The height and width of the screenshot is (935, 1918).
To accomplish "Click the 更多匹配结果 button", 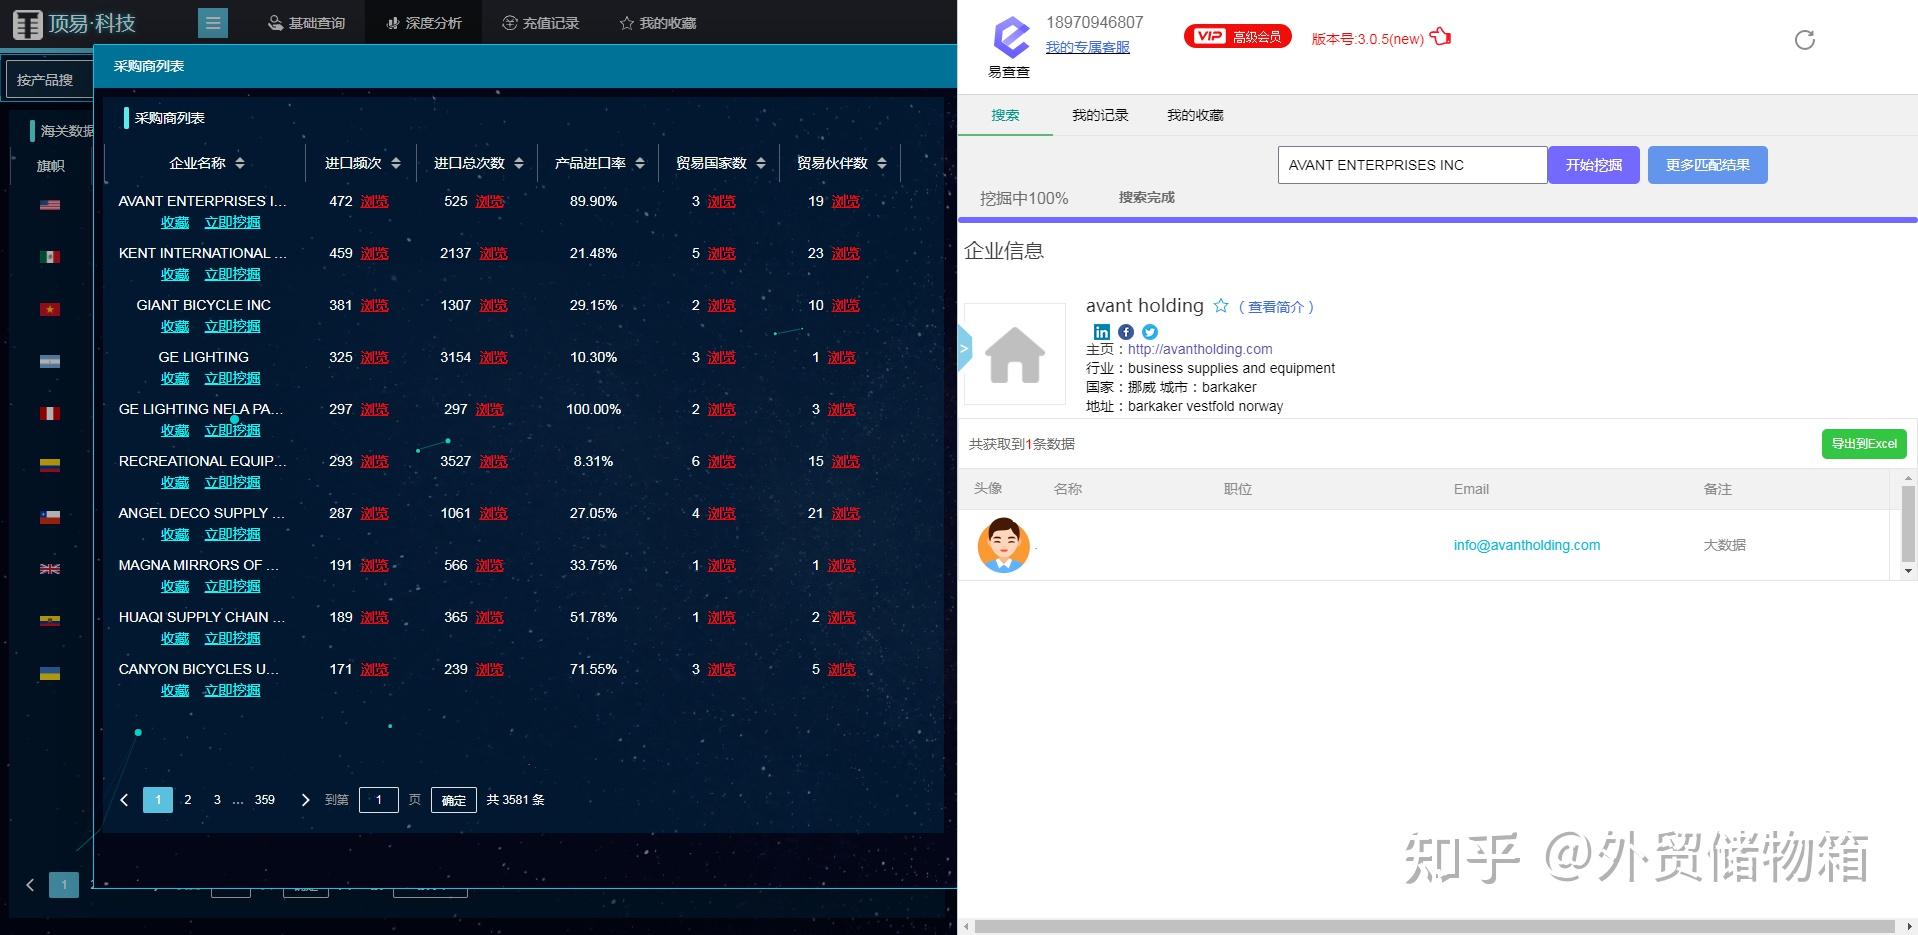I will [x=1707, y=165].
